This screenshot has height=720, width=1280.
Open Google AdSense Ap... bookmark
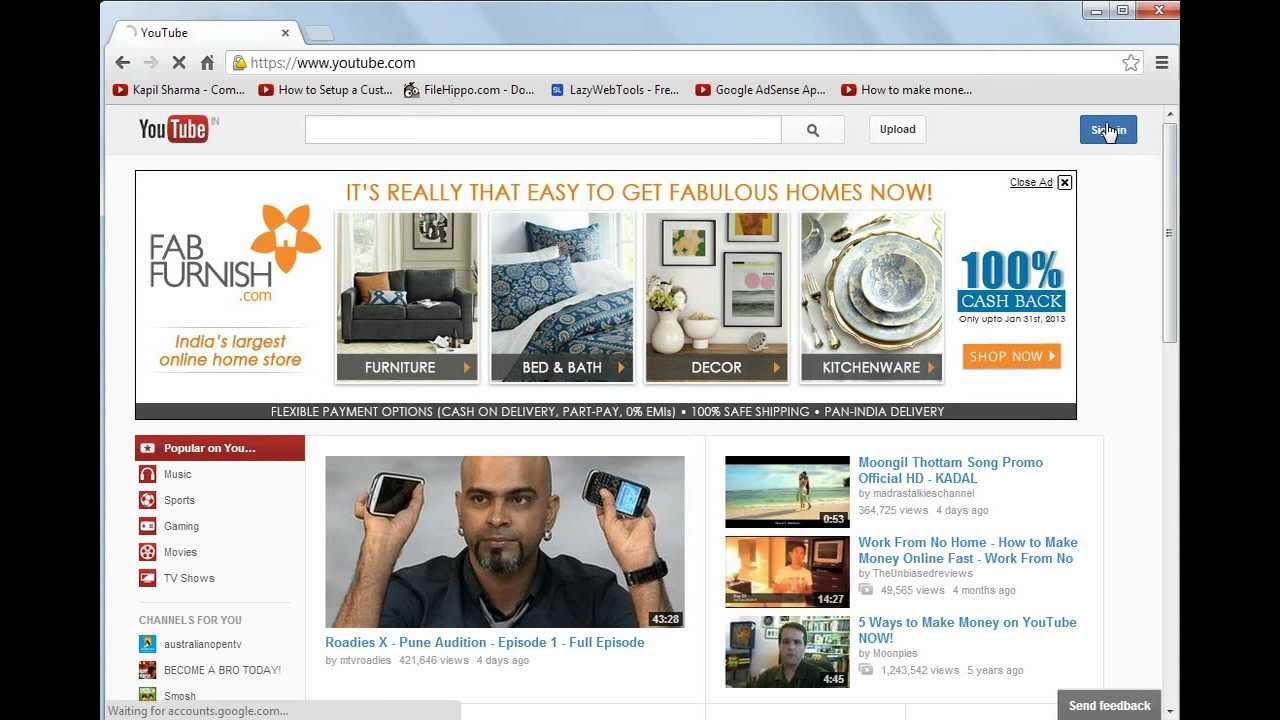tap(761, 90)
